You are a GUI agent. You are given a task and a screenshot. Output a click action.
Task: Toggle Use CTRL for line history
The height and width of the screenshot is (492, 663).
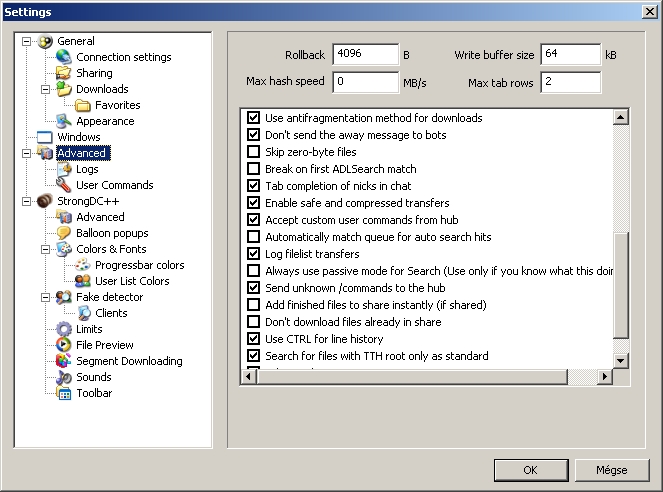pos(253,339)
